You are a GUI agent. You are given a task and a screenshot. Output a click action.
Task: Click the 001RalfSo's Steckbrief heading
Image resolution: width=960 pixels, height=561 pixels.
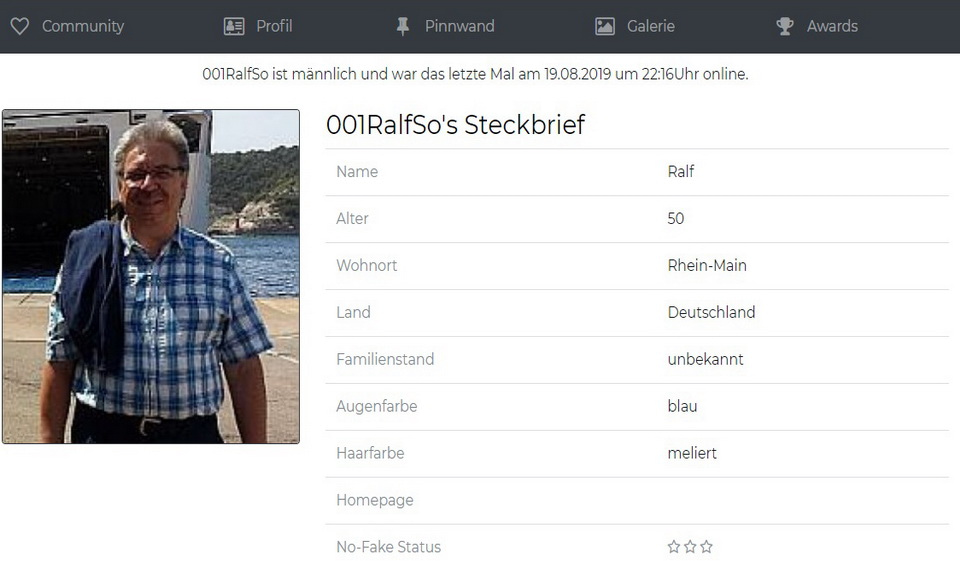(455, 125)
